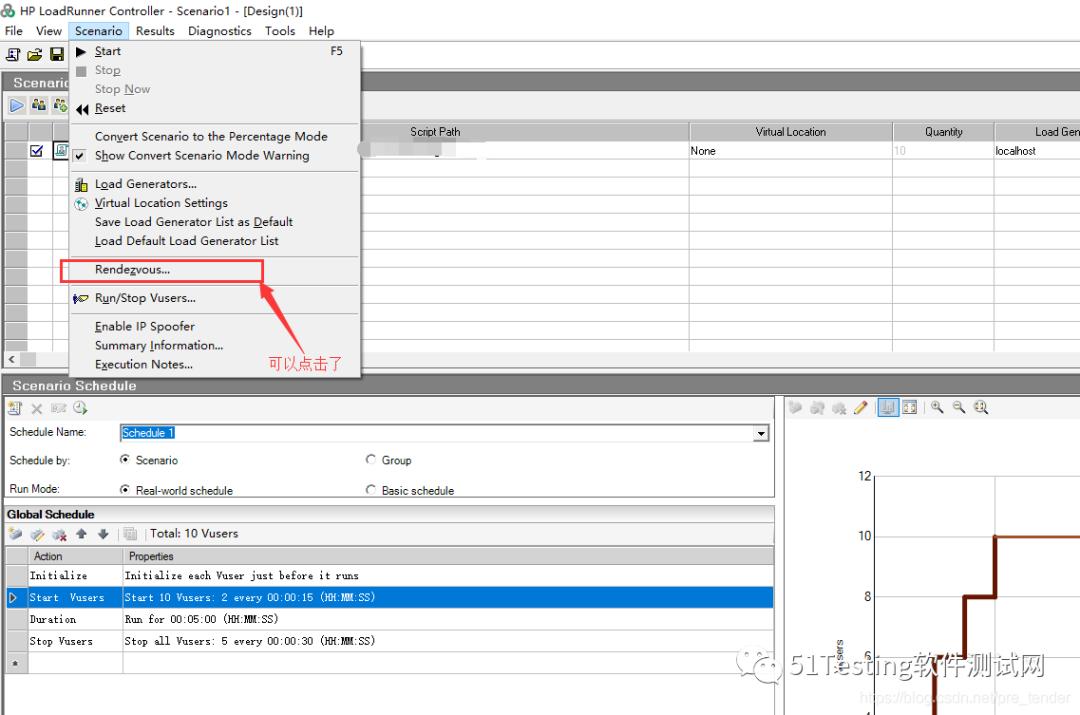Select the Real-world schedule radio button
1080x715 pixels.
125,490
